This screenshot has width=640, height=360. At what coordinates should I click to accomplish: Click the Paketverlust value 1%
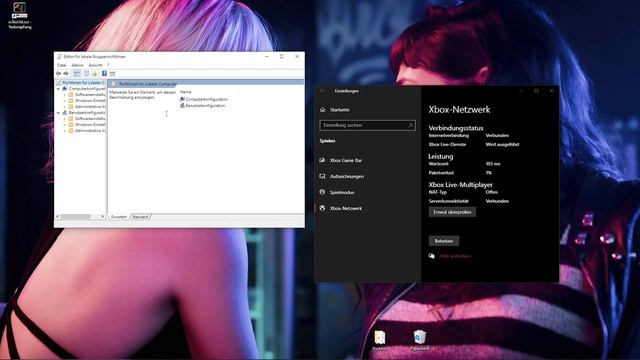(x=489, y=173)
